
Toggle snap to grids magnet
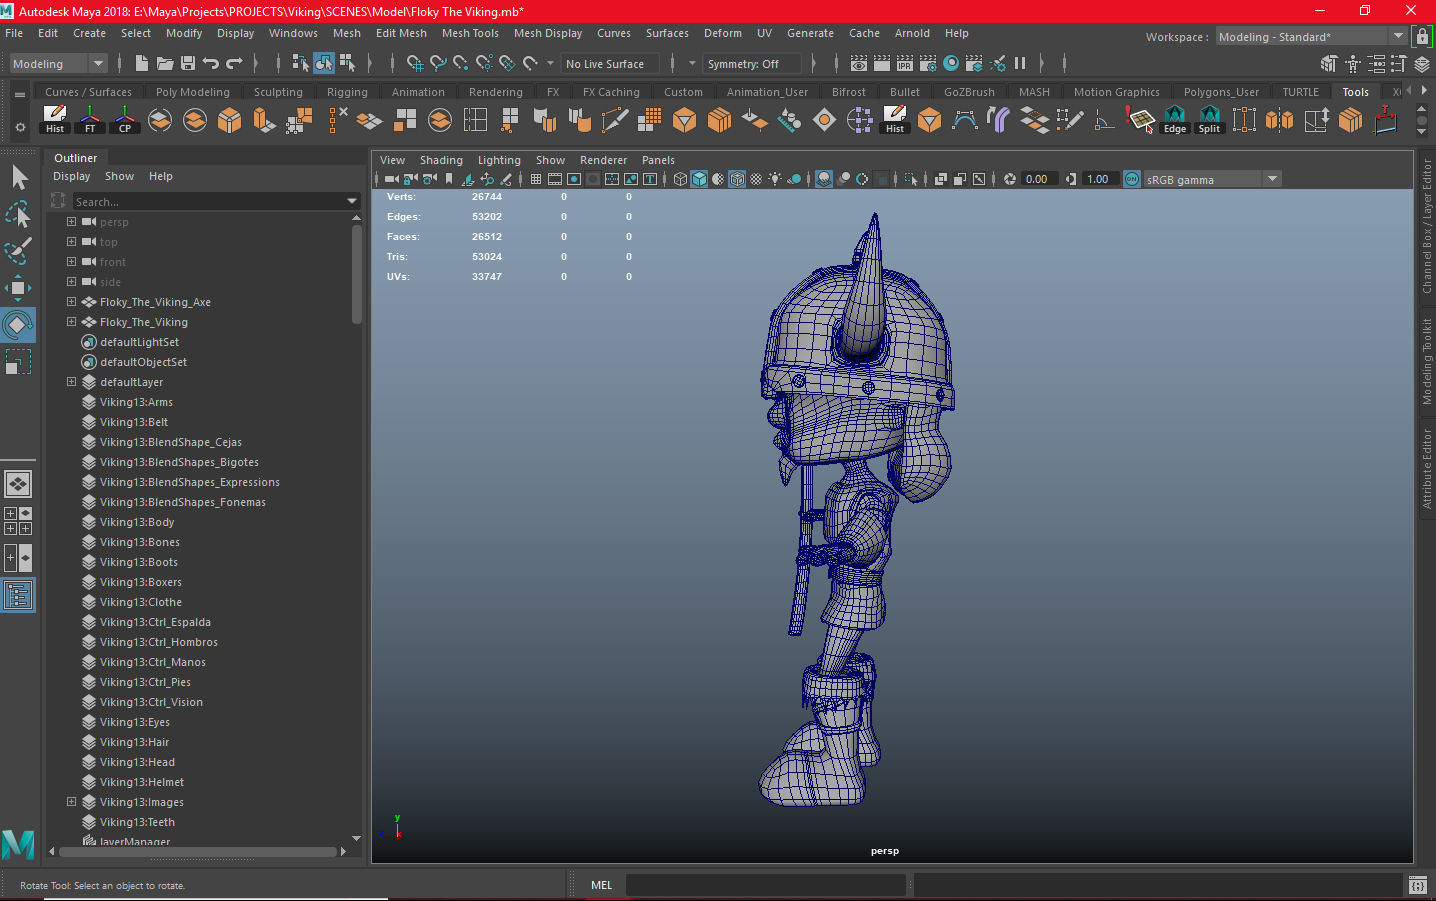point(414,63)
